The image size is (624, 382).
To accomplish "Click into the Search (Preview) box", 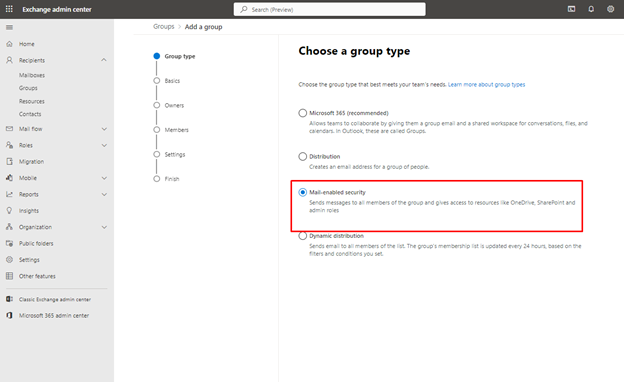I will click(330, 9).
